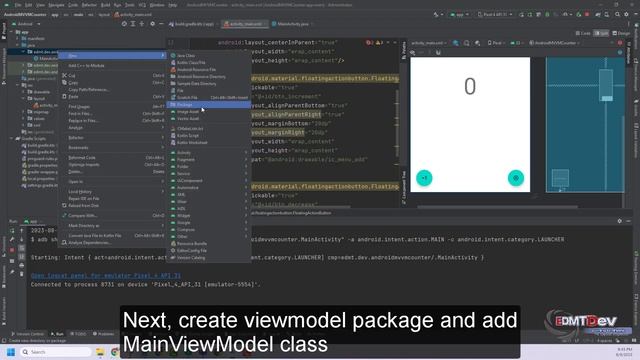Select Android Resource File entry
Image resolution: width=640 pixels, height=360 pixels.
pyautogui.click(x=209, y=69)
